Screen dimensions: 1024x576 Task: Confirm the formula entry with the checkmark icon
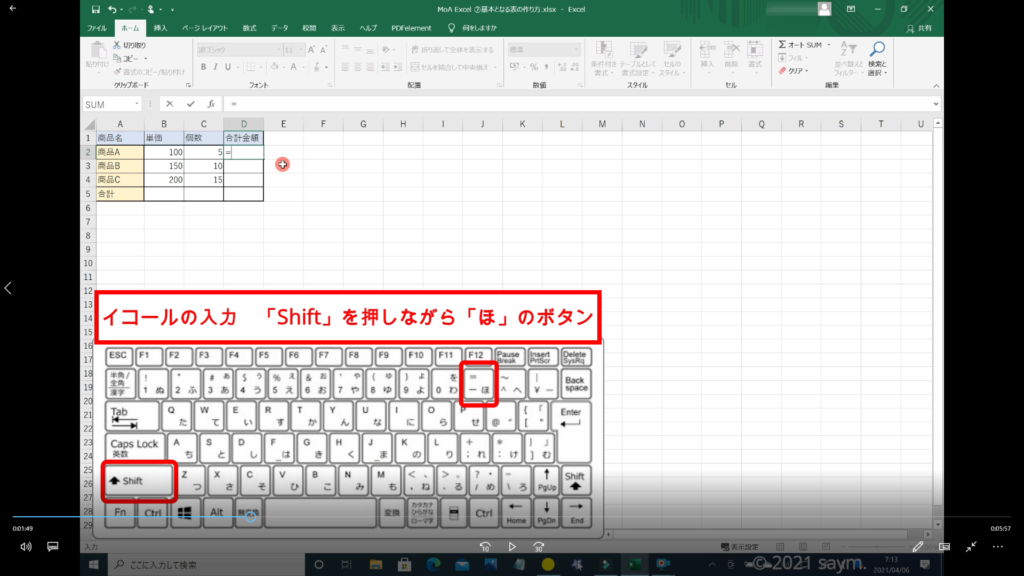(x=190, y=104)
